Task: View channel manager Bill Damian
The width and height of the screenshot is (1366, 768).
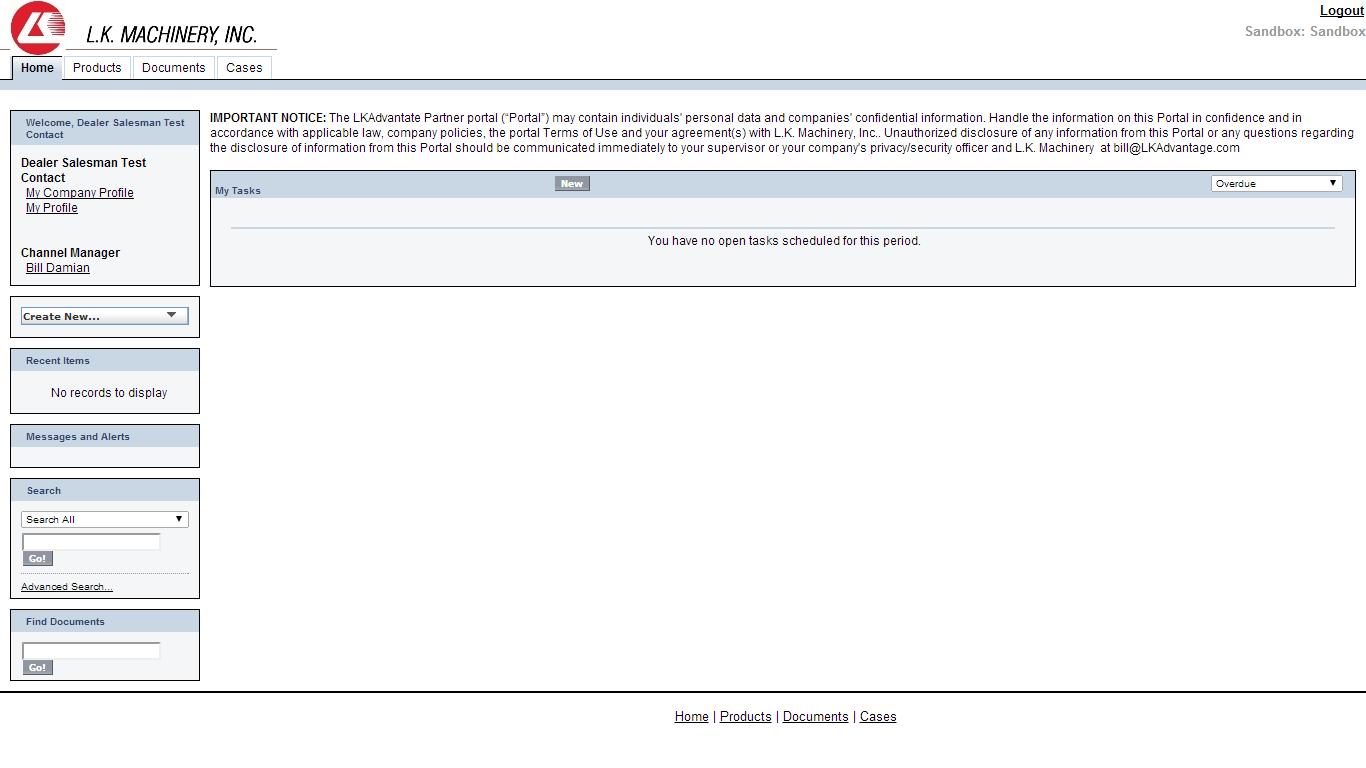Action: (x=58, y=268)
